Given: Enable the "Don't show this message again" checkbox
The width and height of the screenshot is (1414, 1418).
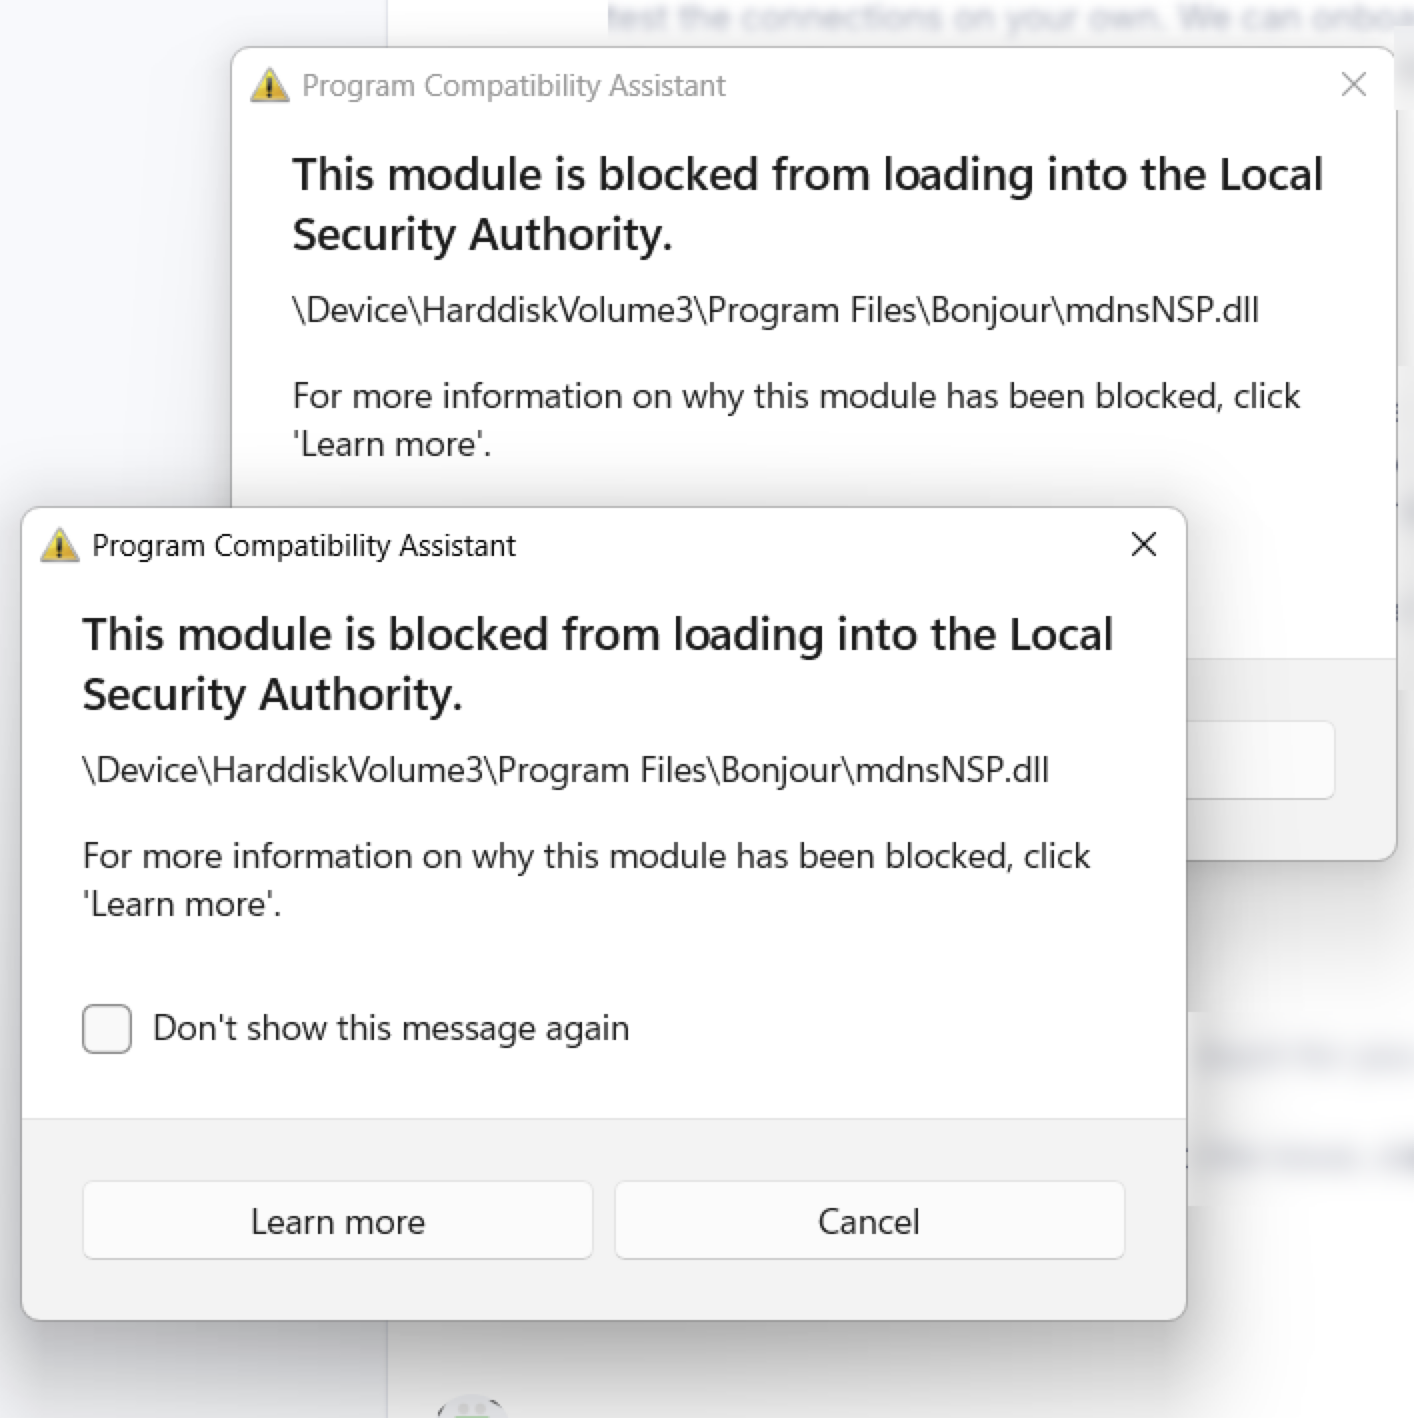Looking at the screenshot, I should click(107, 1029).
